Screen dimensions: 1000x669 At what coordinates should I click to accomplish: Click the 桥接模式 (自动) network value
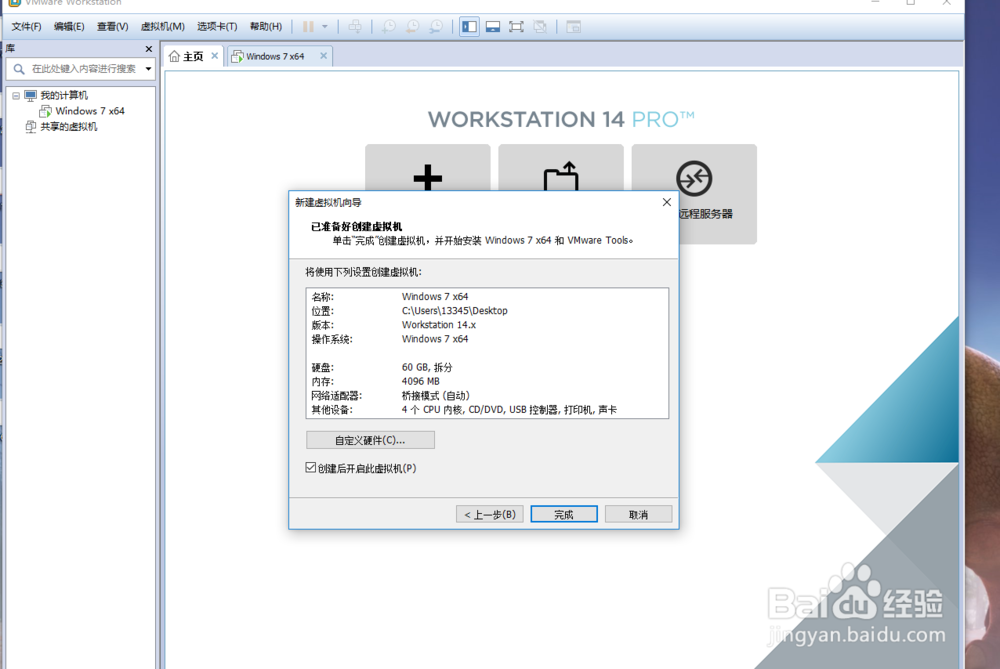point(436,395)
